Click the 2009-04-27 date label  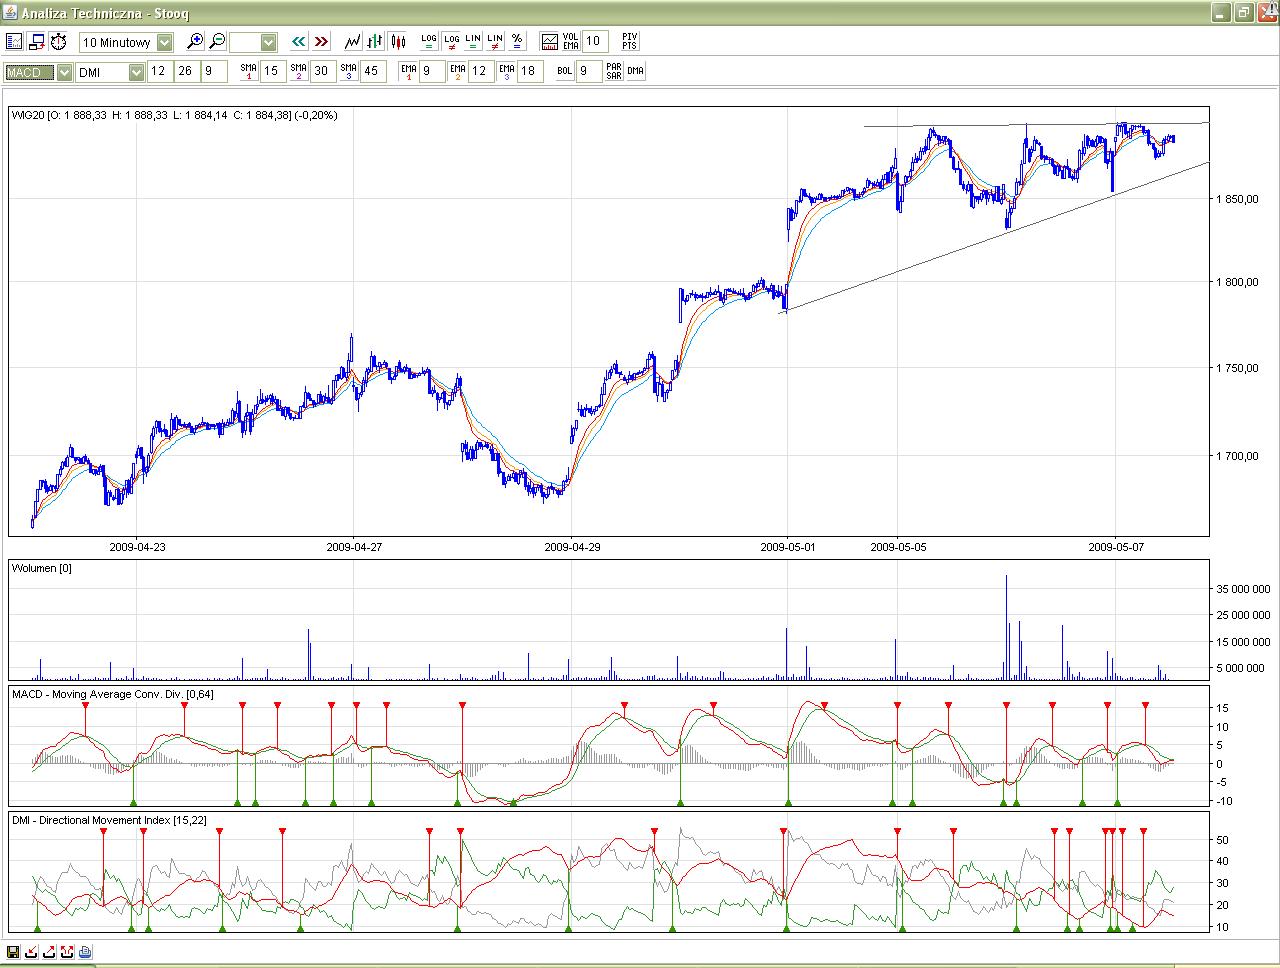pyautogui.click(x=354, y=547)
